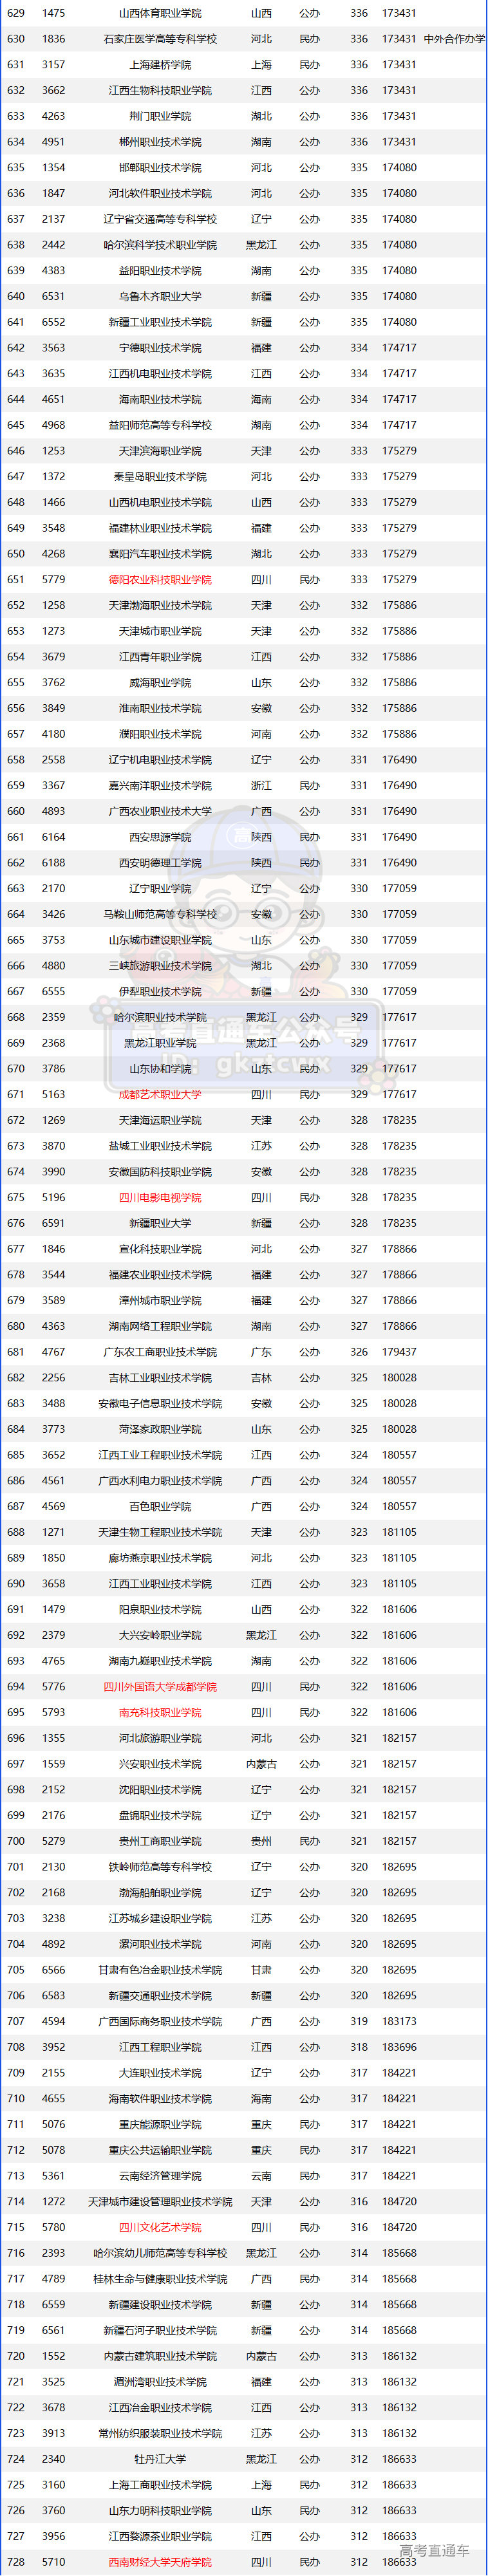Click 哈尔滨科学技术职业学院
Screen dimensions: 488x2576
[x=160, y=245]
